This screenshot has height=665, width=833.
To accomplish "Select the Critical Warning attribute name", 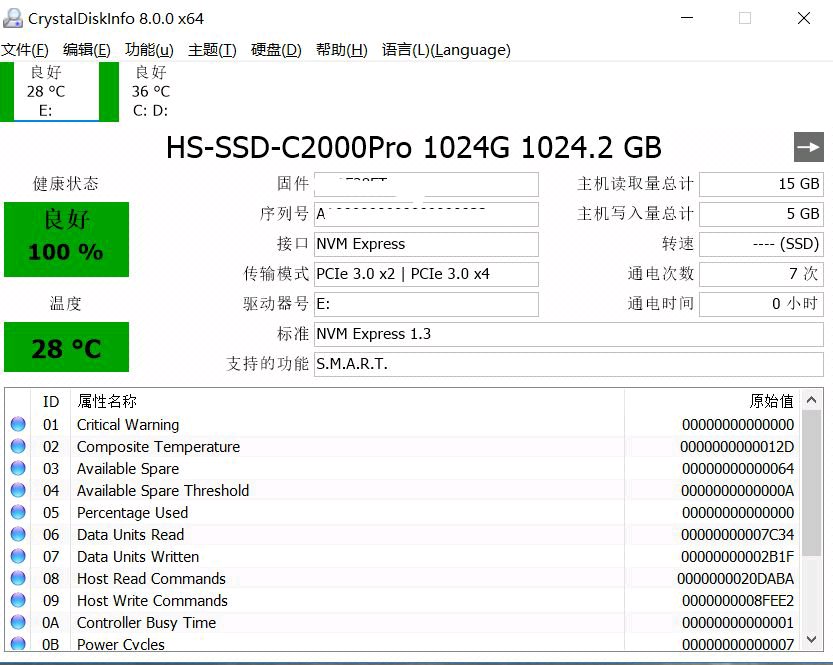I will tap(128, 425).
